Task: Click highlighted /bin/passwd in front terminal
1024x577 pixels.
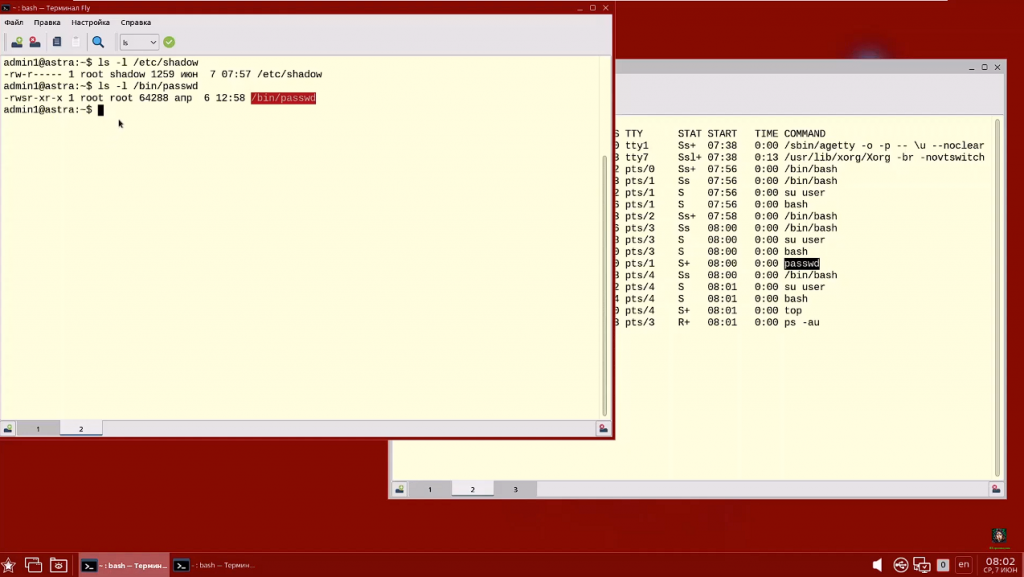Action: pyautogui.click(x=283, y=98)
